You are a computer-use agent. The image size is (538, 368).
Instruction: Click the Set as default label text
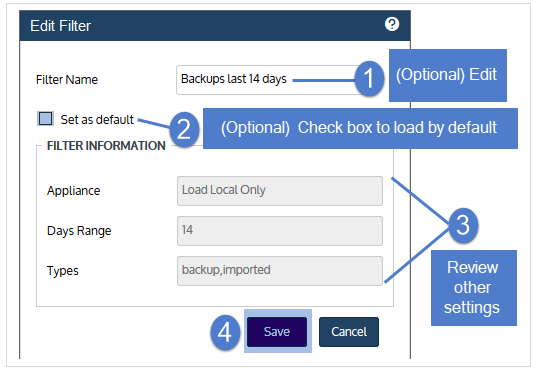pyautogui.click(x=97, y=119)
